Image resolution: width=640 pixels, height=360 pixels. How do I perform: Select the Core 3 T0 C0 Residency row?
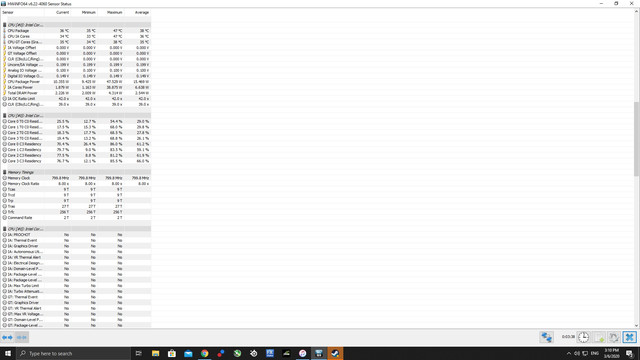tap(76, 138)
